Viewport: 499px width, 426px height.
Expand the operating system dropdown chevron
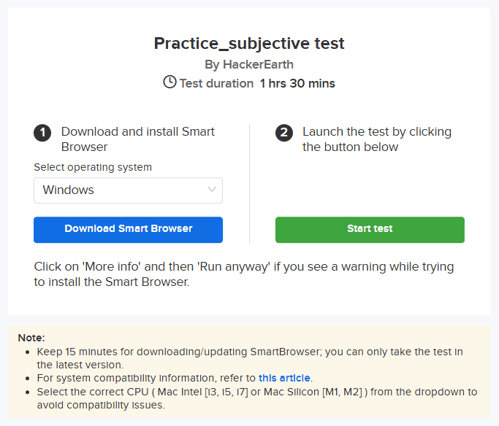coord(212,190)
